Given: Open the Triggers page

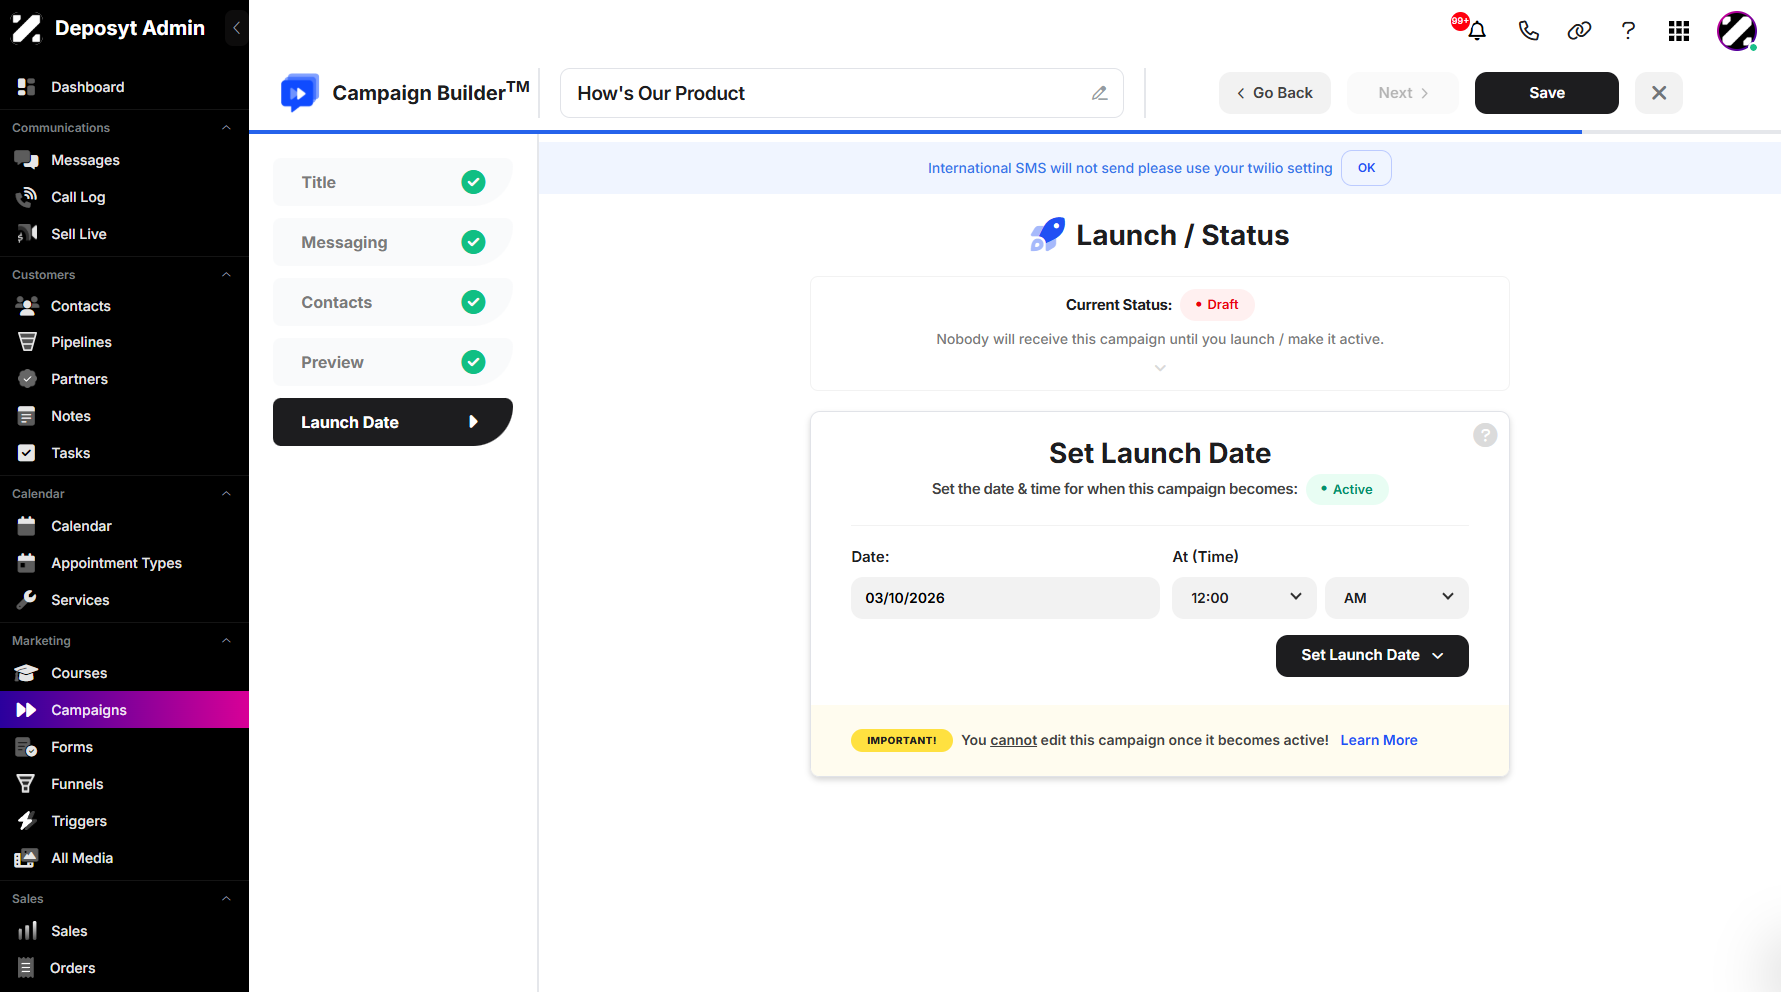Looking at the screenshot, I should [124, 821].
